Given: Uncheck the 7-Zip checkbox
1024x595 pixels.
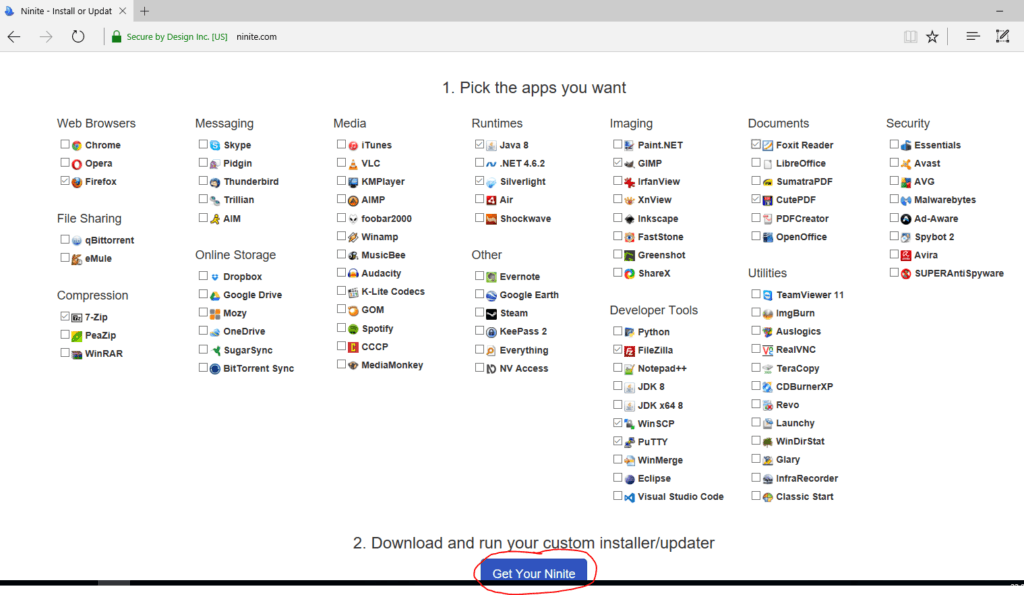Looking at the screenshot, I should [65, 316].
